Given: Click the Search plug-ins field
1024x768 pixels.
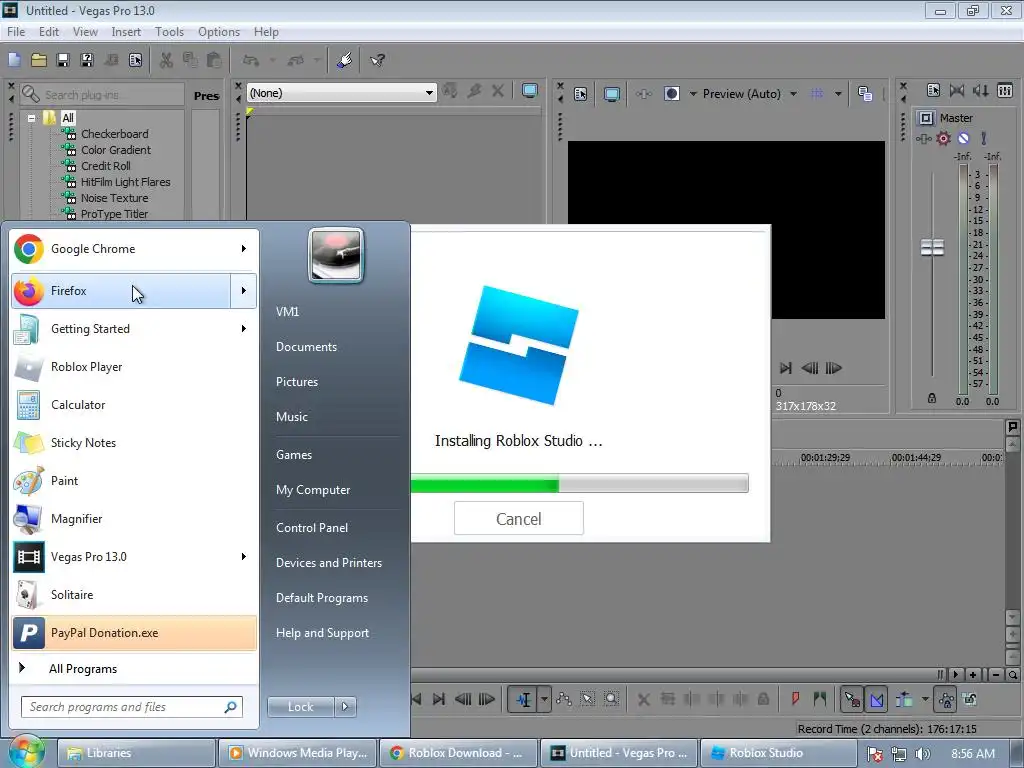Looking at the screenshot, I should (x=103, y=95).
